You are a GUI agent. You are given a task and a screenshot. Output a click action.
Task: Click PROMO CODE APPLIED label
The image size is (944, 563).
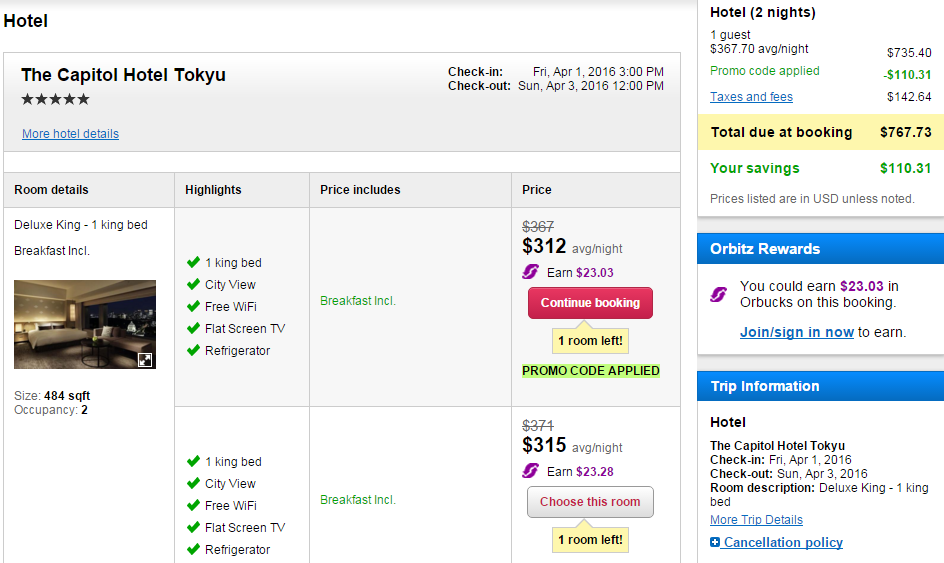591,370
